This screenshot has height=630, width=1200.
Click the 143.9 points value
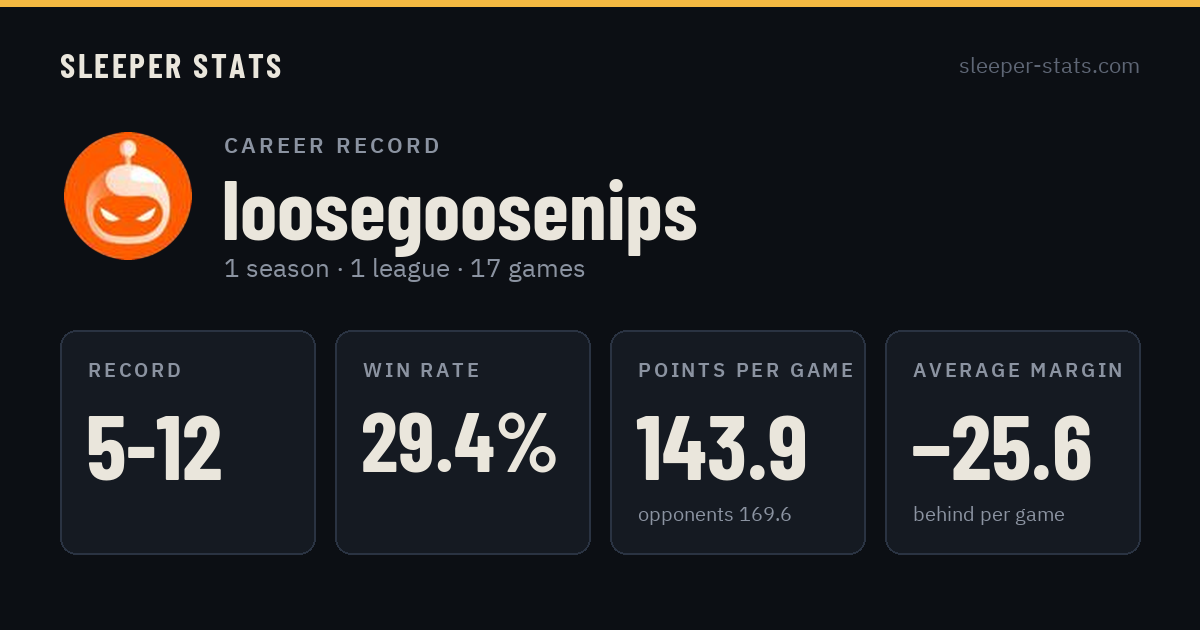point(722,447)
